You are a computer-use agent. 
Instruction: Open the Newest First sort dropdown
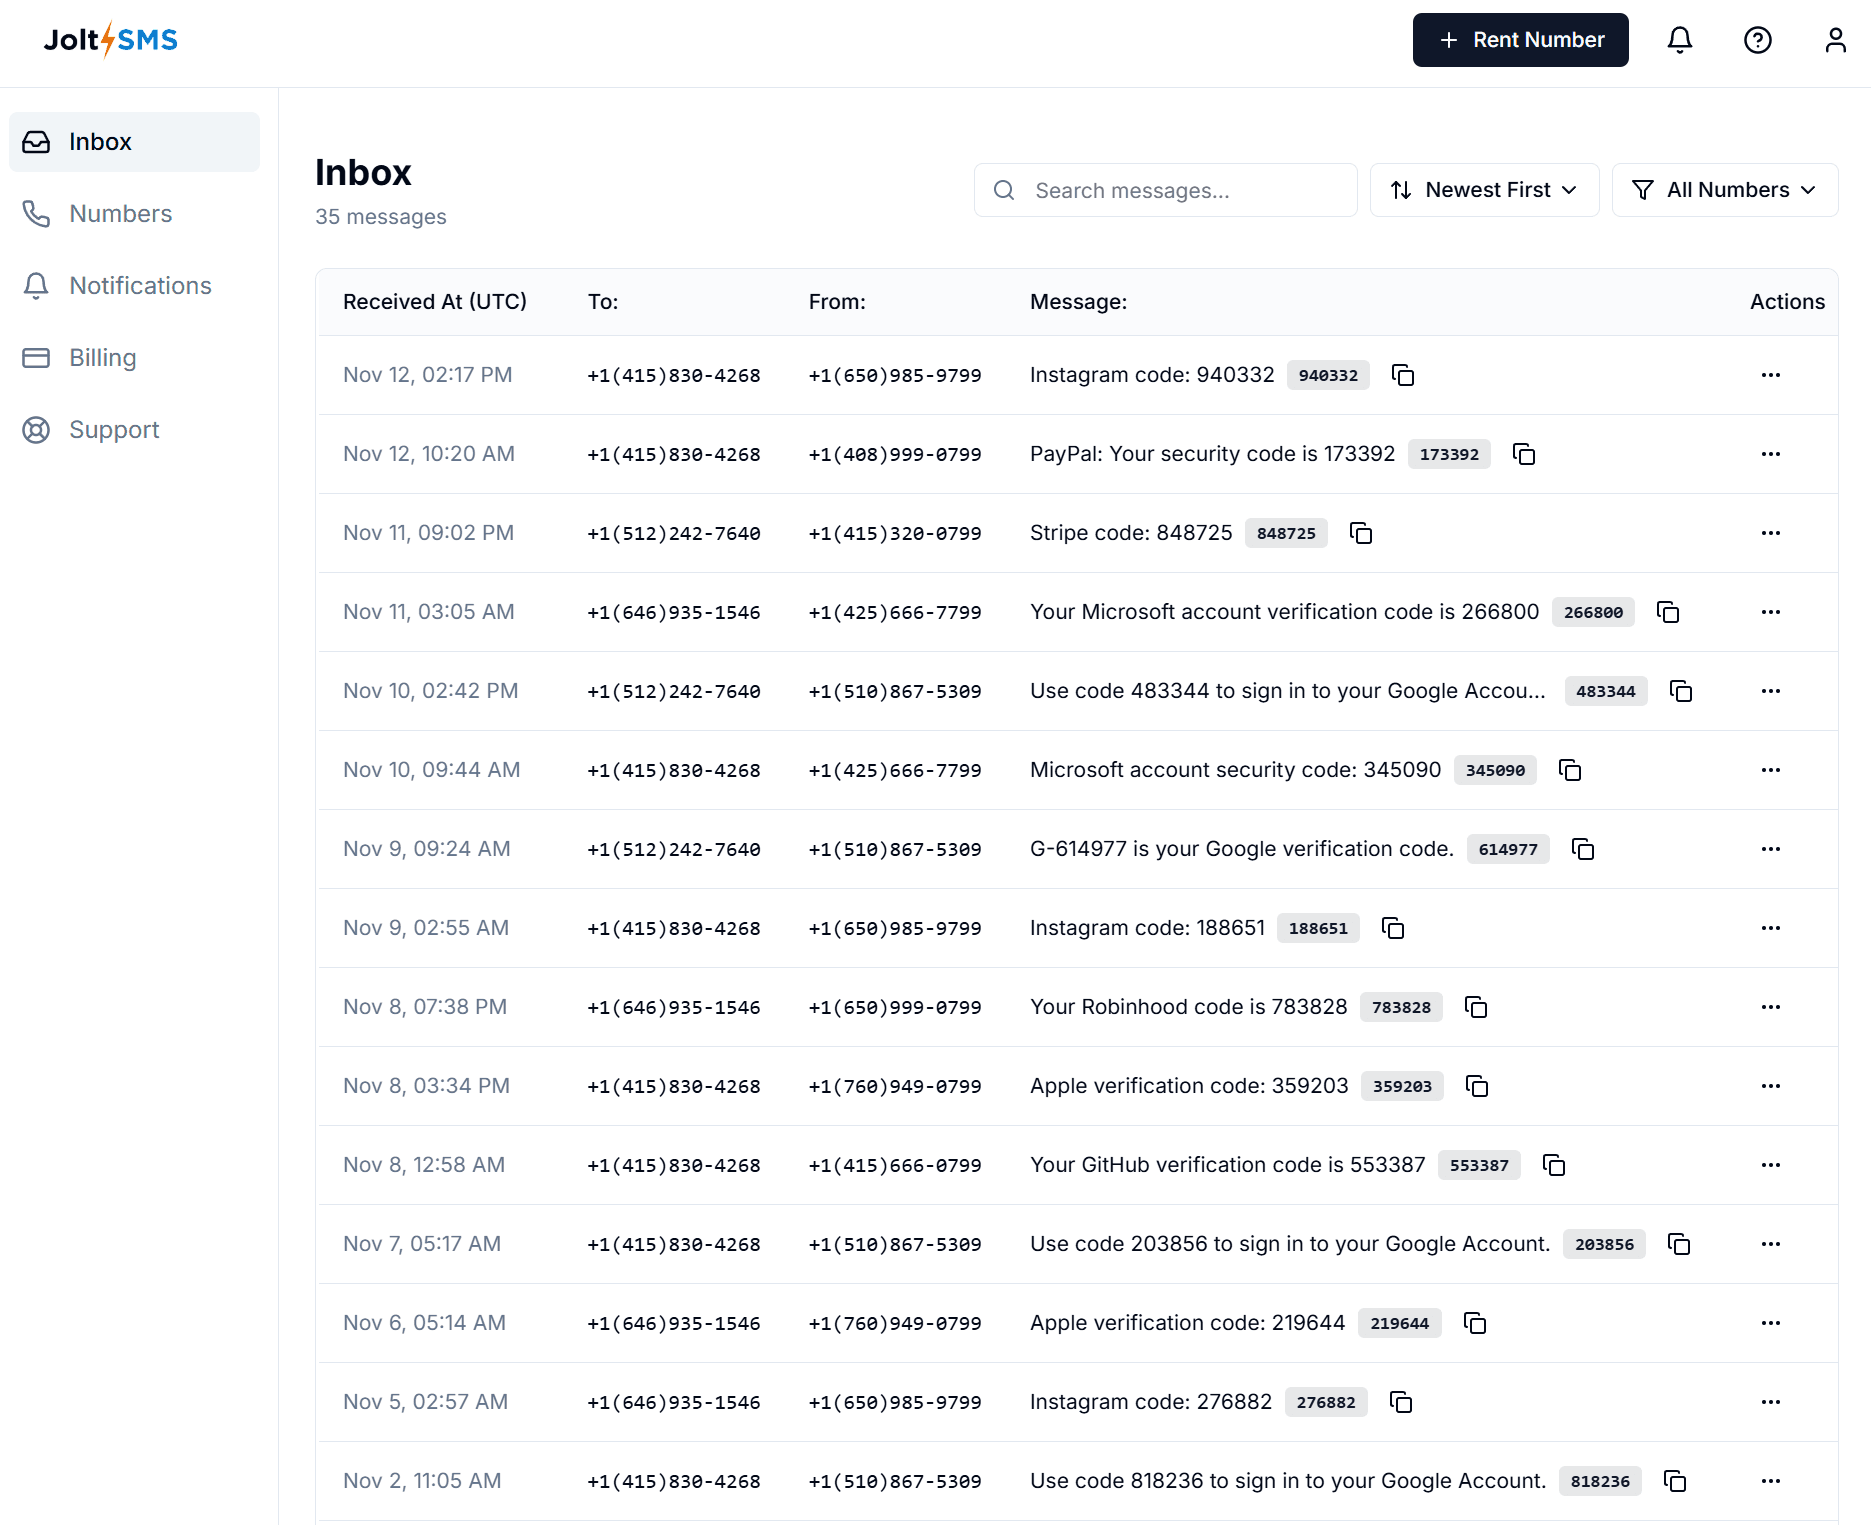(x=1484, y=190)
